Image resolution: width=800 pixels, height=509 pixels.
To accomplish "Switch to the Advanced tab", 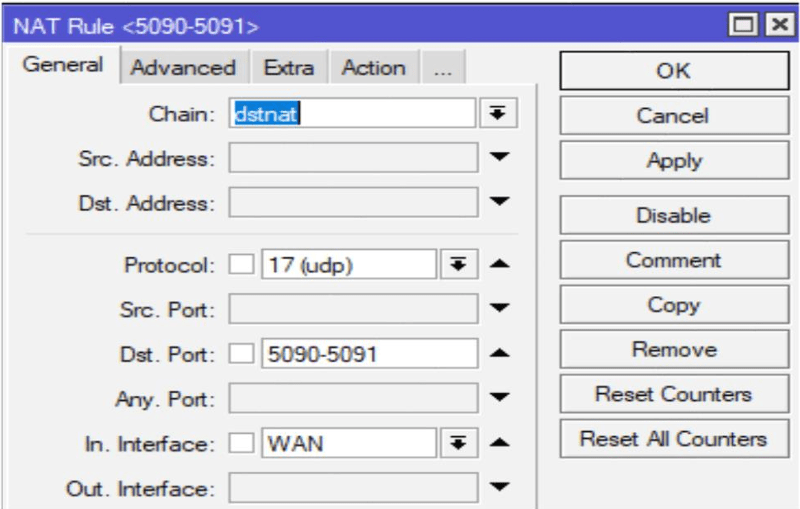I will (x=183, y=68).
